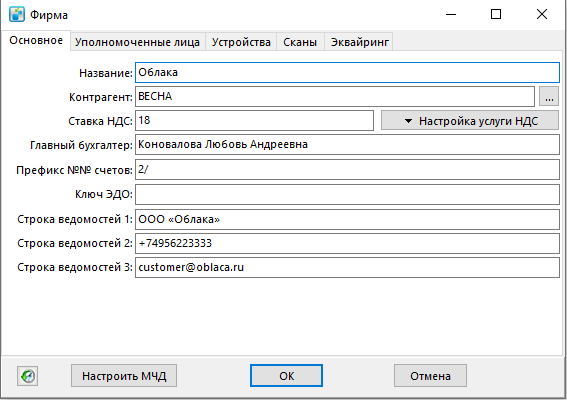The image size is (567, 400).
Task: Maximize the Фирма window
Action: pyautogui.click(x=496, y=14)
